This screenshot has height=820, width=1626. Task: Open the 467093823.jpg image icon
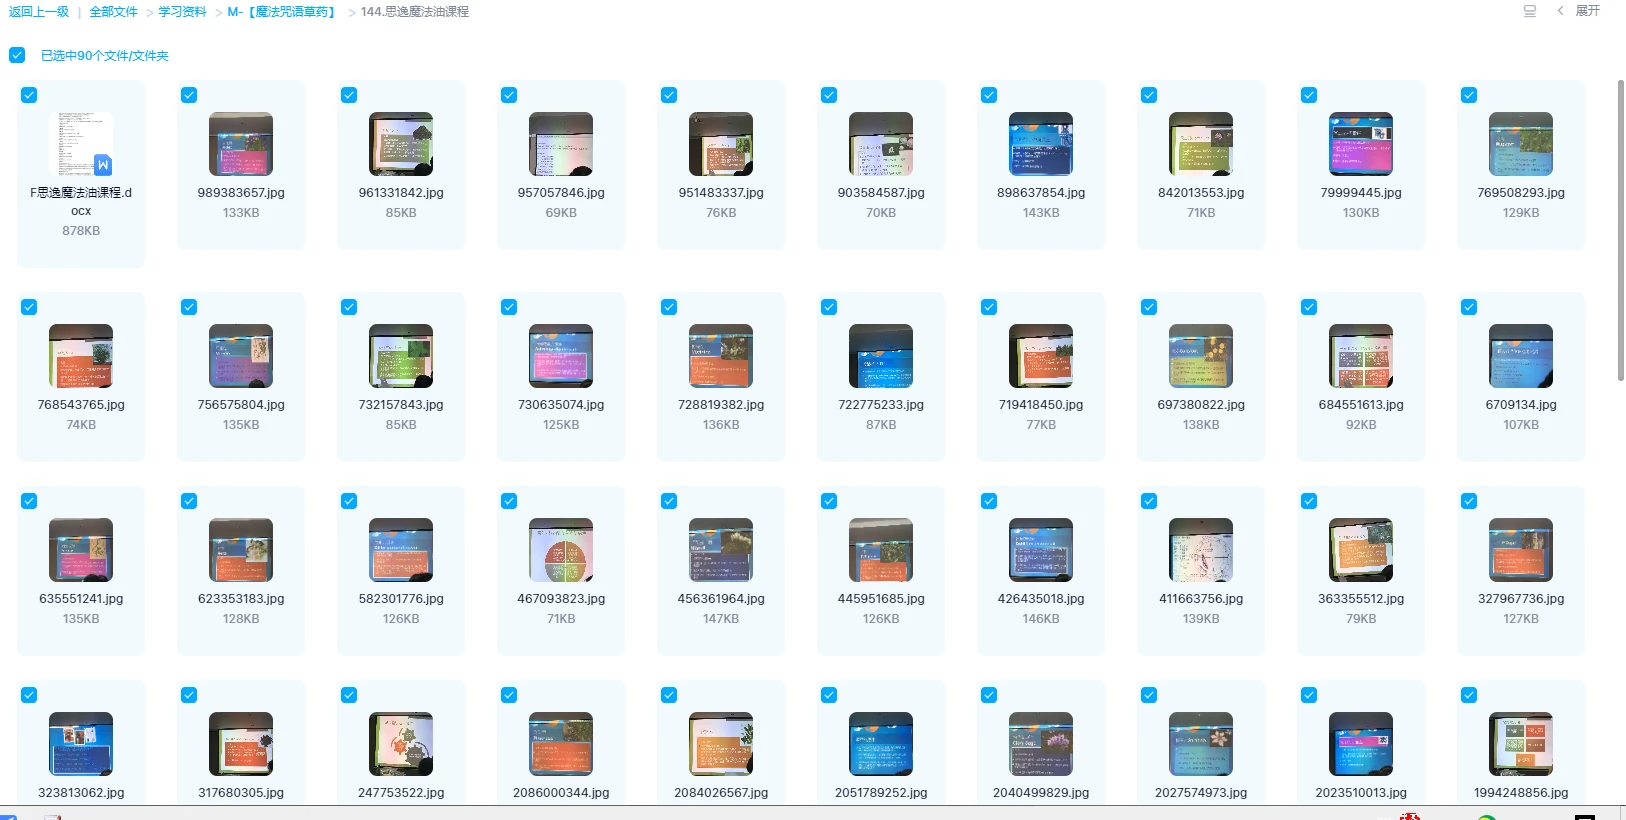(561, 550)
